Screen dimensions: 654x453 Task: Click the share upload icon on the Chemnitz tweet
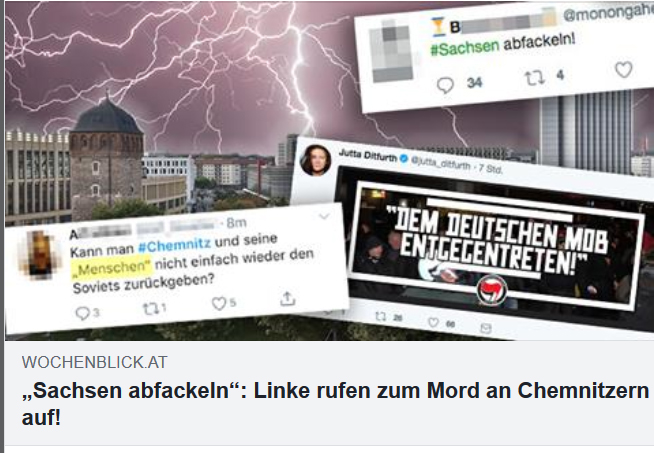click(x=288, y=299)
